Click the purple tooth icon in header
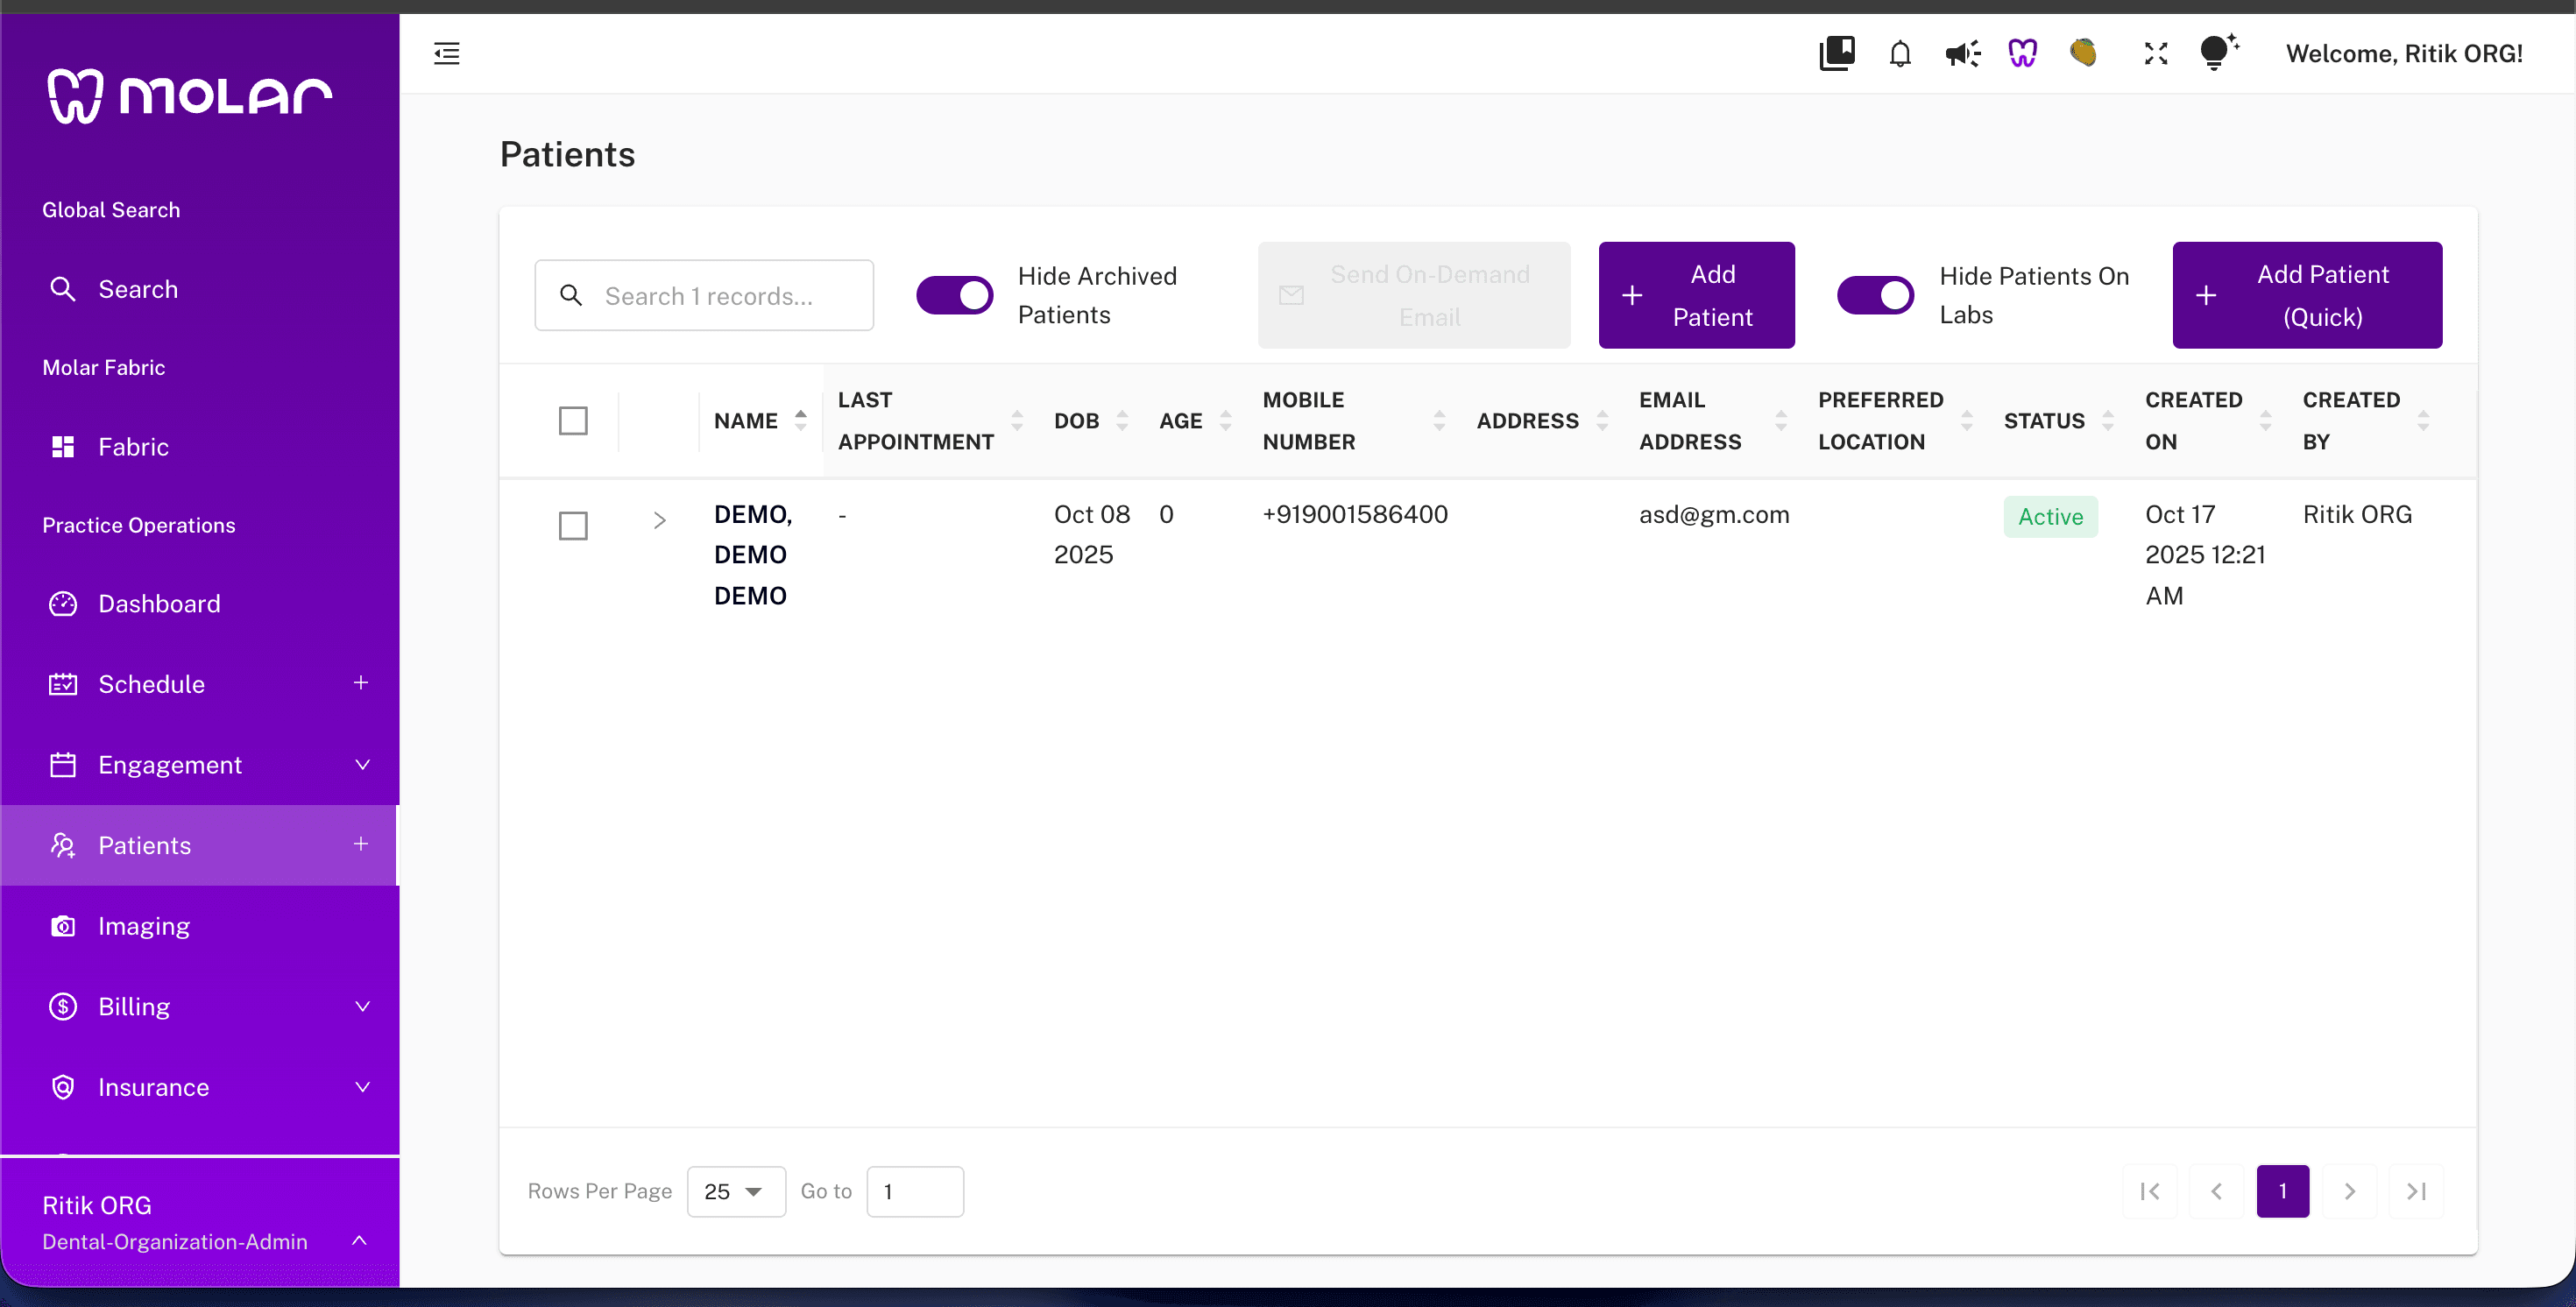The height and width of the screenshot is (1307, 2576). coord(2023,53)
